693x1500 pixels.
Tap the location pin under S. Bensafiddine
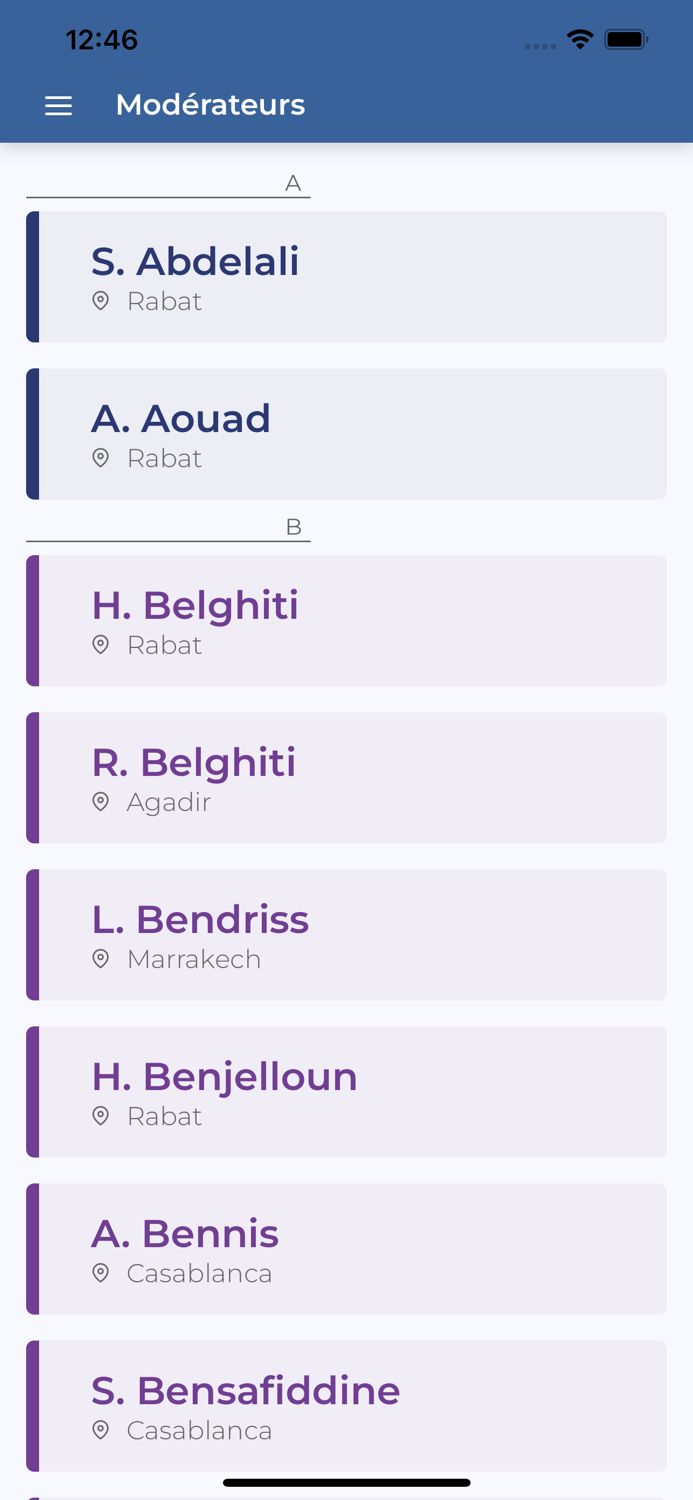100,1430
